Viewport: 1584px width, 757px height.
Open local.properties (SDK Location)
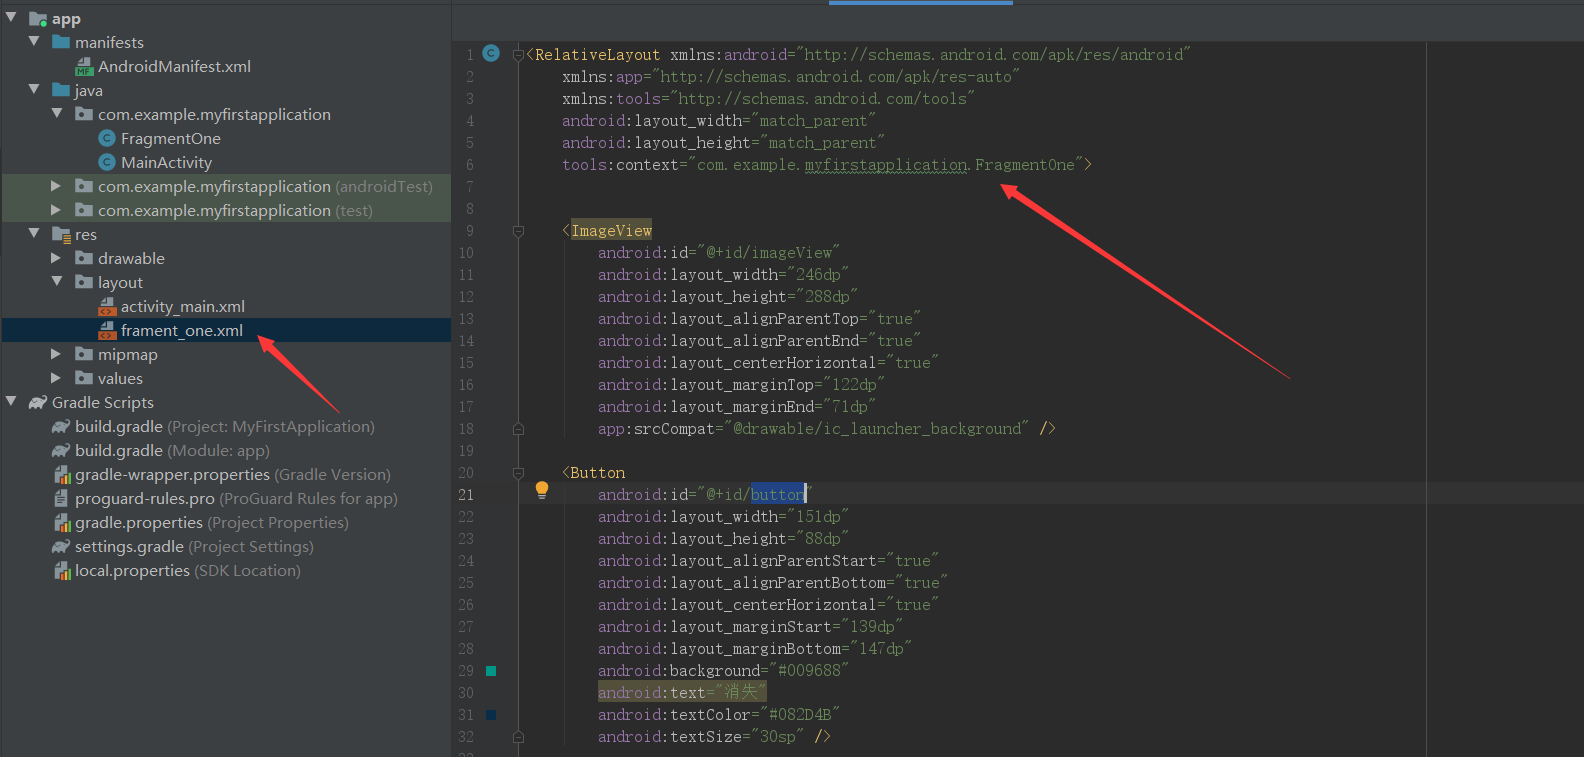tap(188, 571)
